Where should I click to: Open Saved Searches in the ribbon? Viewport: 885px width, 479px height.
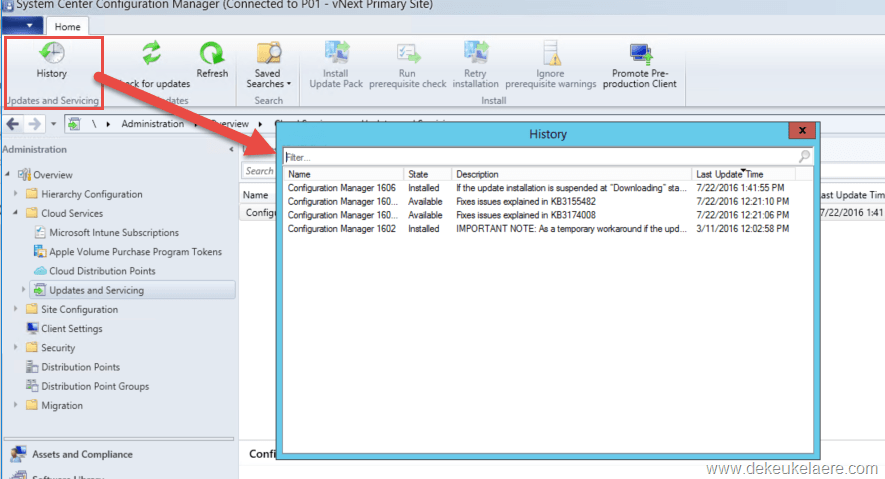pyautogui.click(x=268, y=65)
